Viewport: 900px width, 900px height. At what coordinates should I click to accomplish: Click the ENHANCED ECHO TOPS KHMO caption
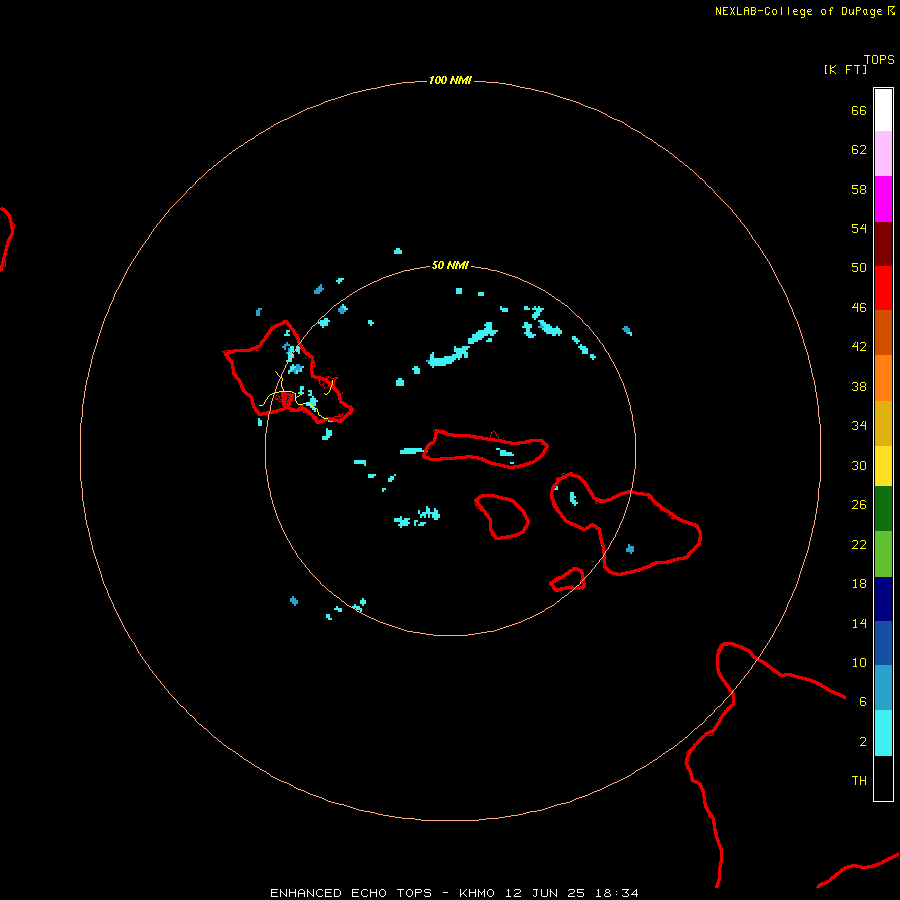[454, 893]
